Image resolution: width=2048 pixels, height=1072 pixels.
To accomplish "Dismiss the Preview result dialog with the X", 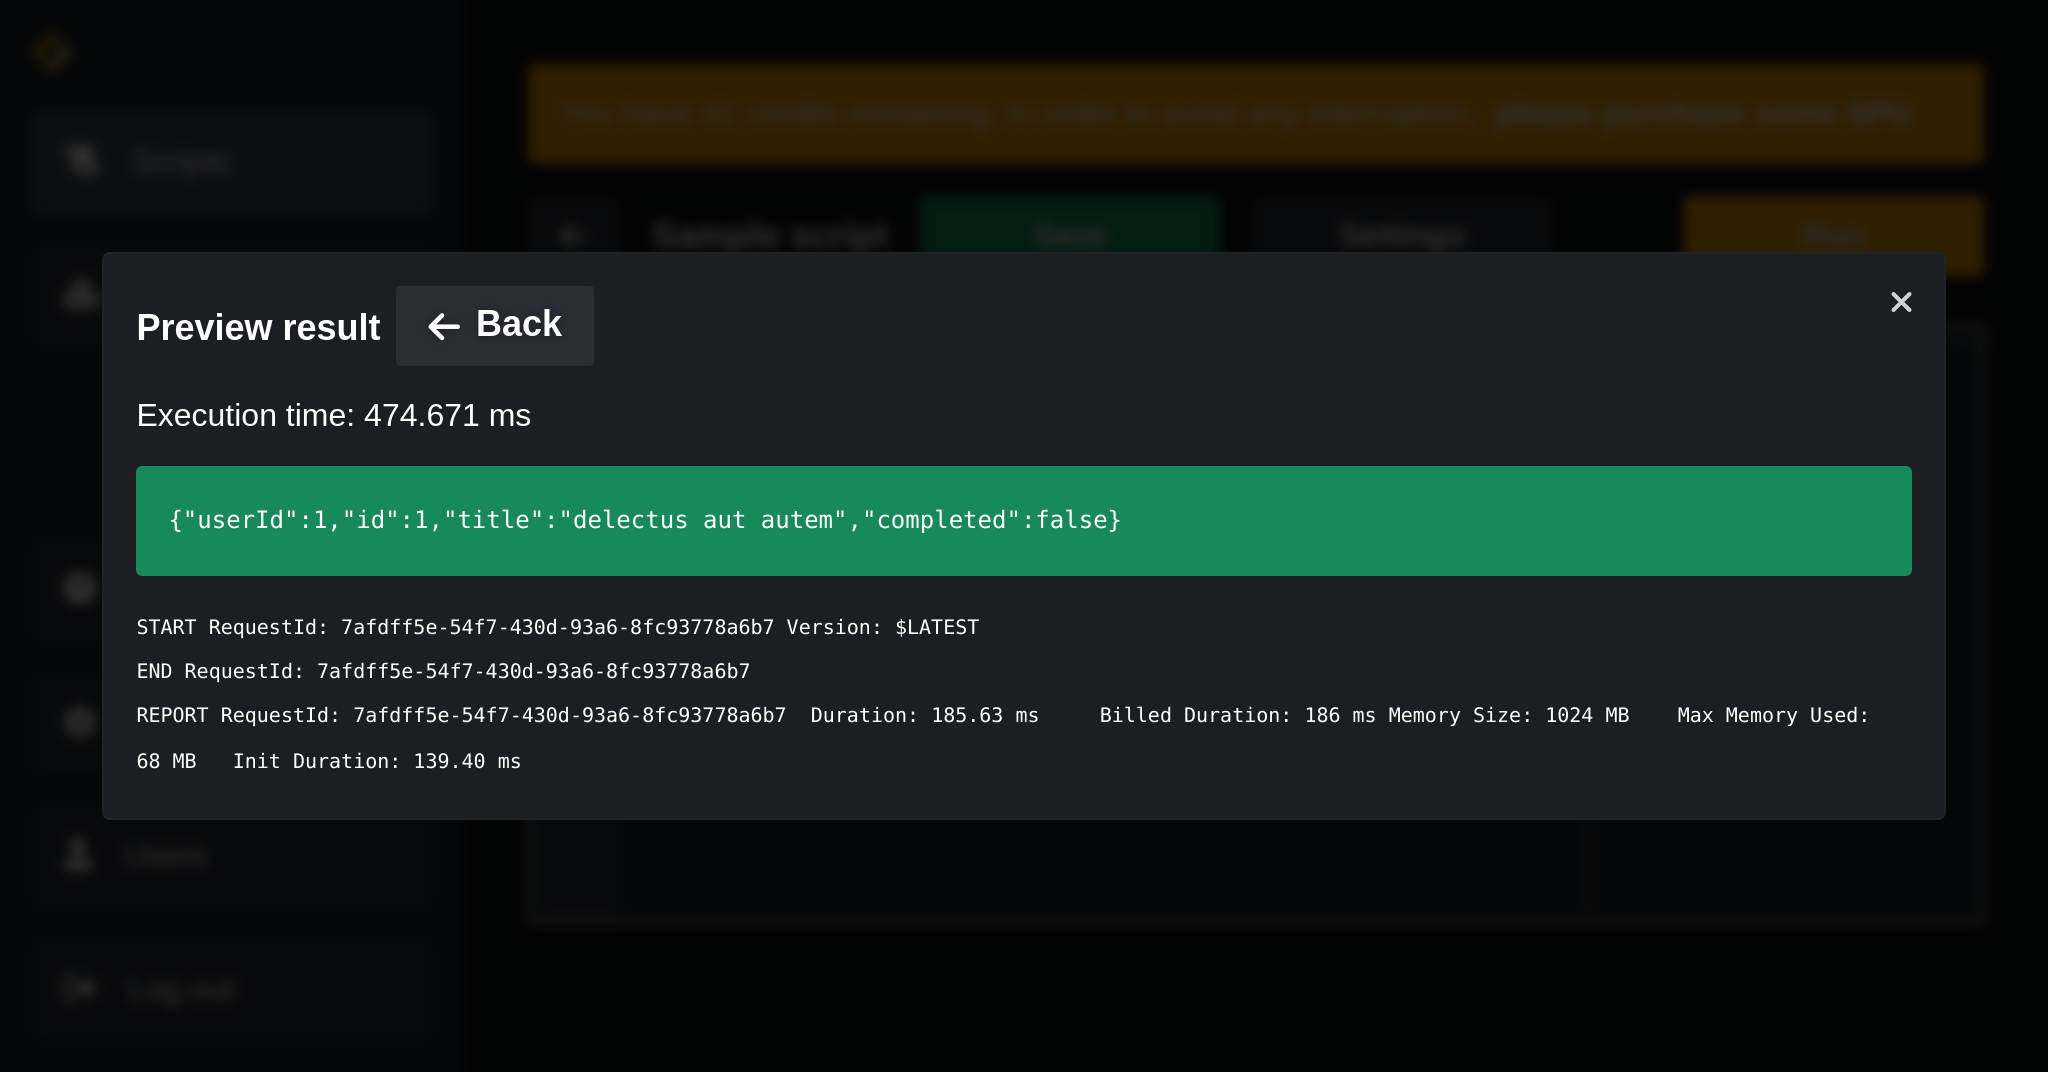I will pyautogui.click(x=1900, y=302).
